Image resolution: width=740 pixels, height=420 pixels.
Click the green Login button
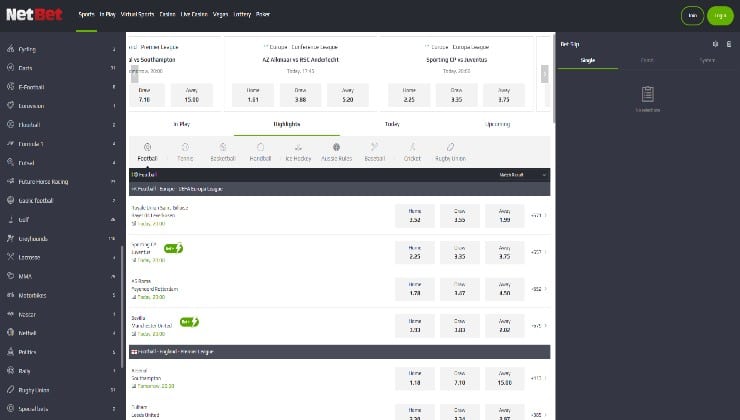[x=718, y=15]
